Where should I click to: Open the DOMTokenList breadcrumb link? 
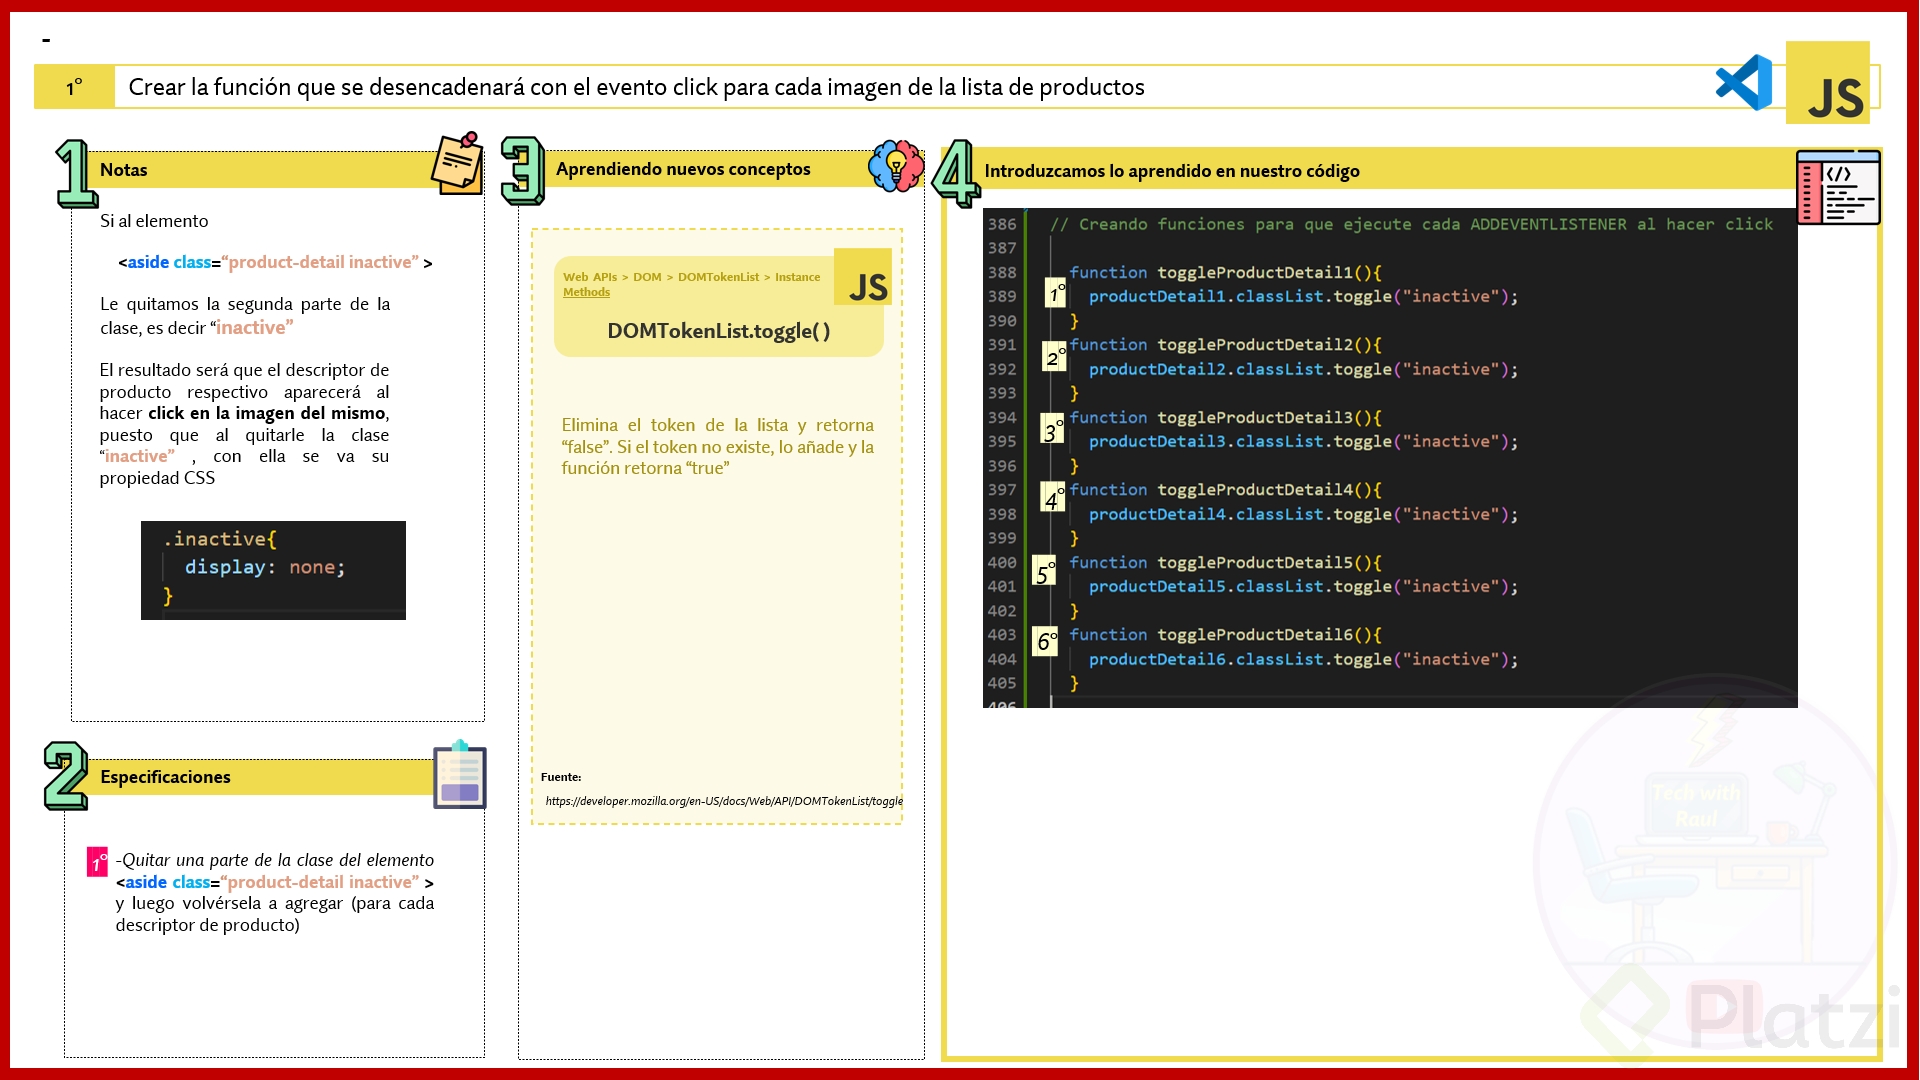coord(718,277)
